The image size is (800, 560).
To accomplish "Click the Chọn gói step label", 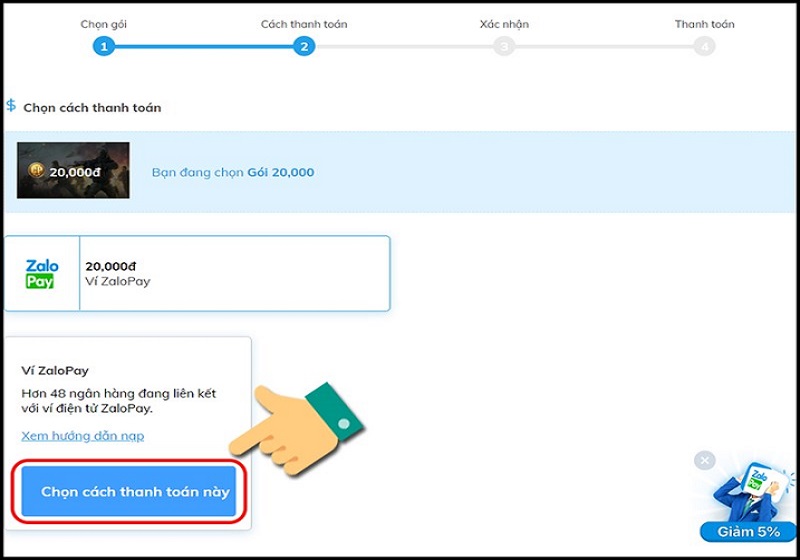I will pyautogui.click(x=104, y=24).
